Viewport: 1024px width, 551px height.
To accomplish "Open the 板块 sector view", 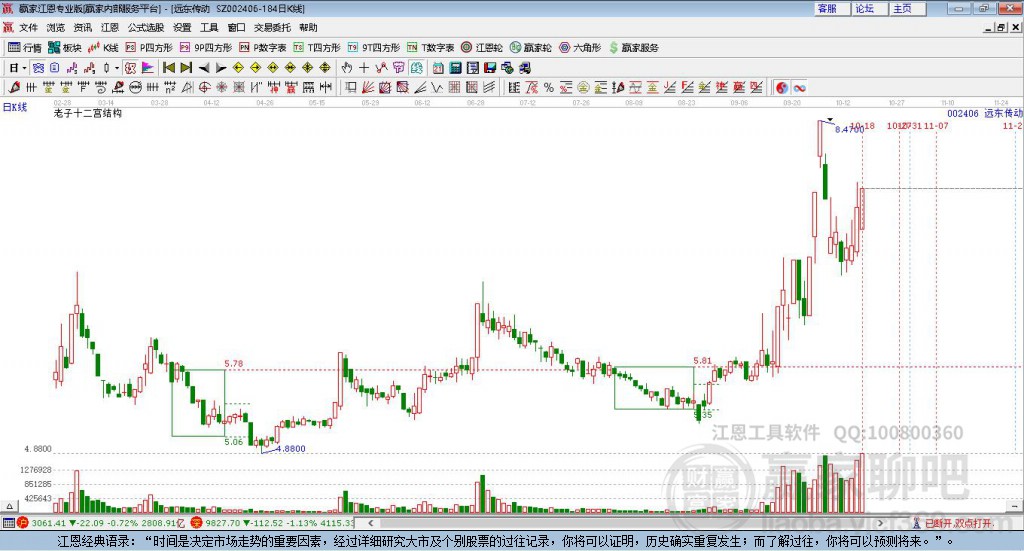I will [64, 48].
